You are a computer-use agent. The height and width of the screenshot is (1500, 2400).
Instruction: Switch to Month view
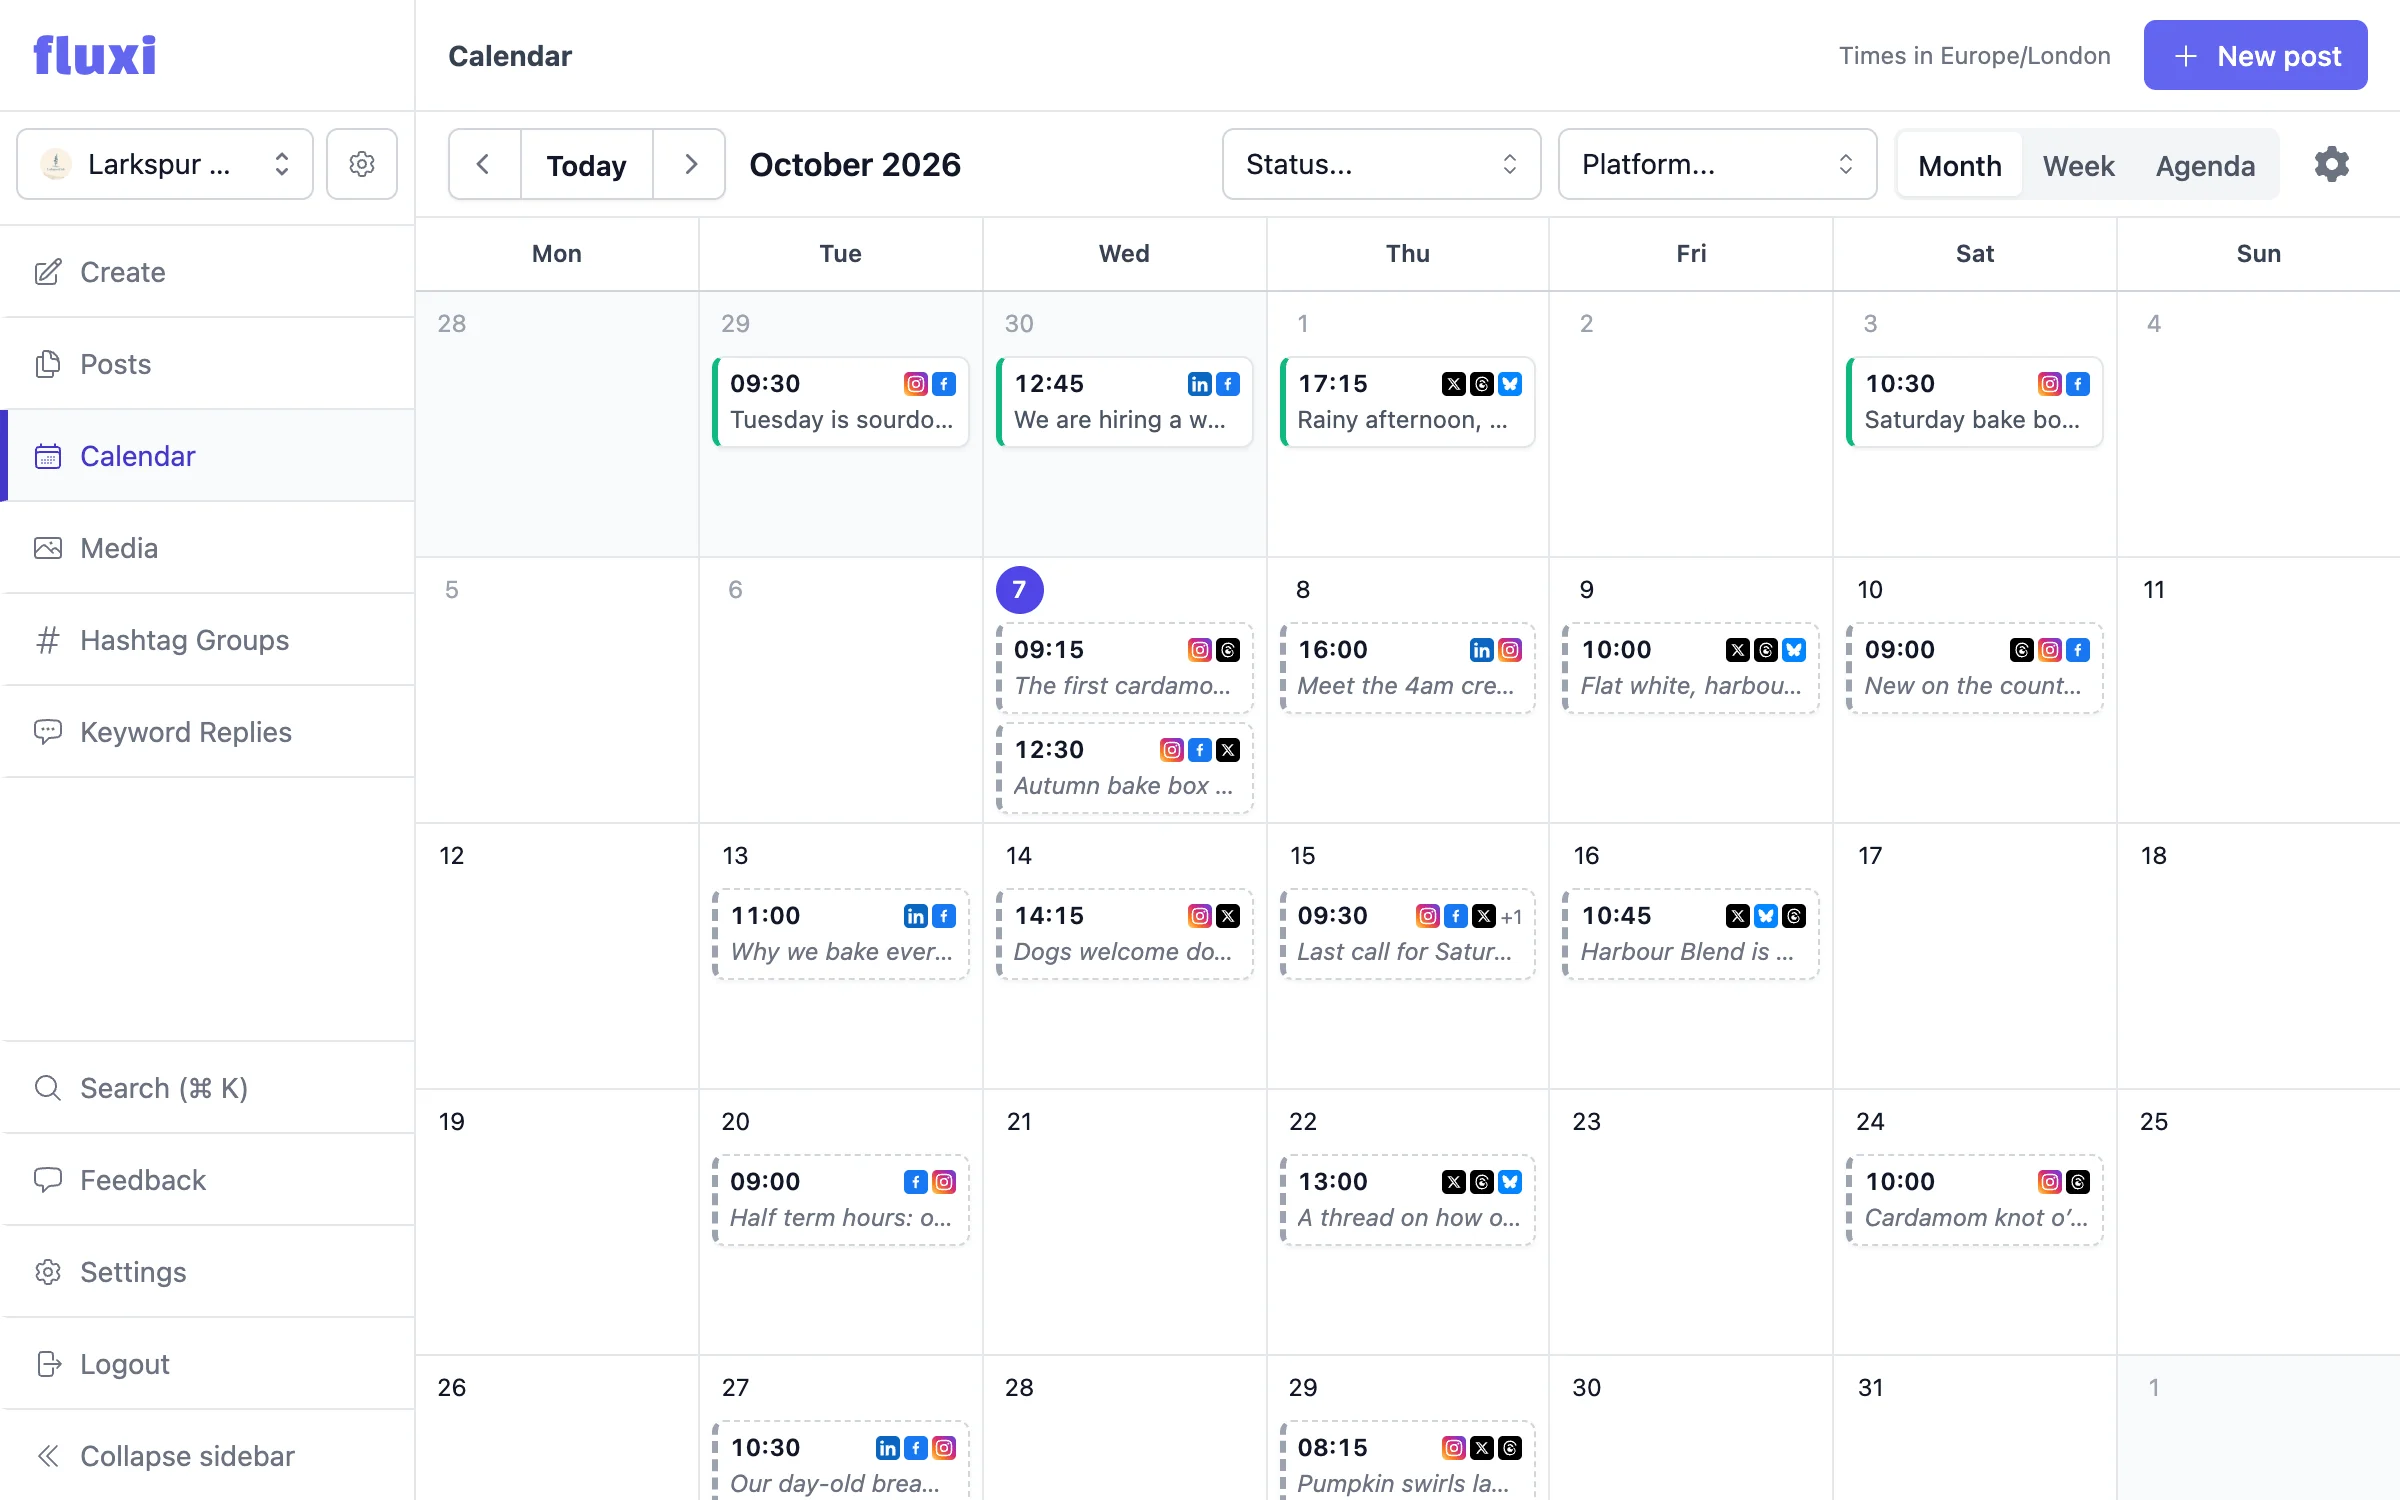[1960, 165]
